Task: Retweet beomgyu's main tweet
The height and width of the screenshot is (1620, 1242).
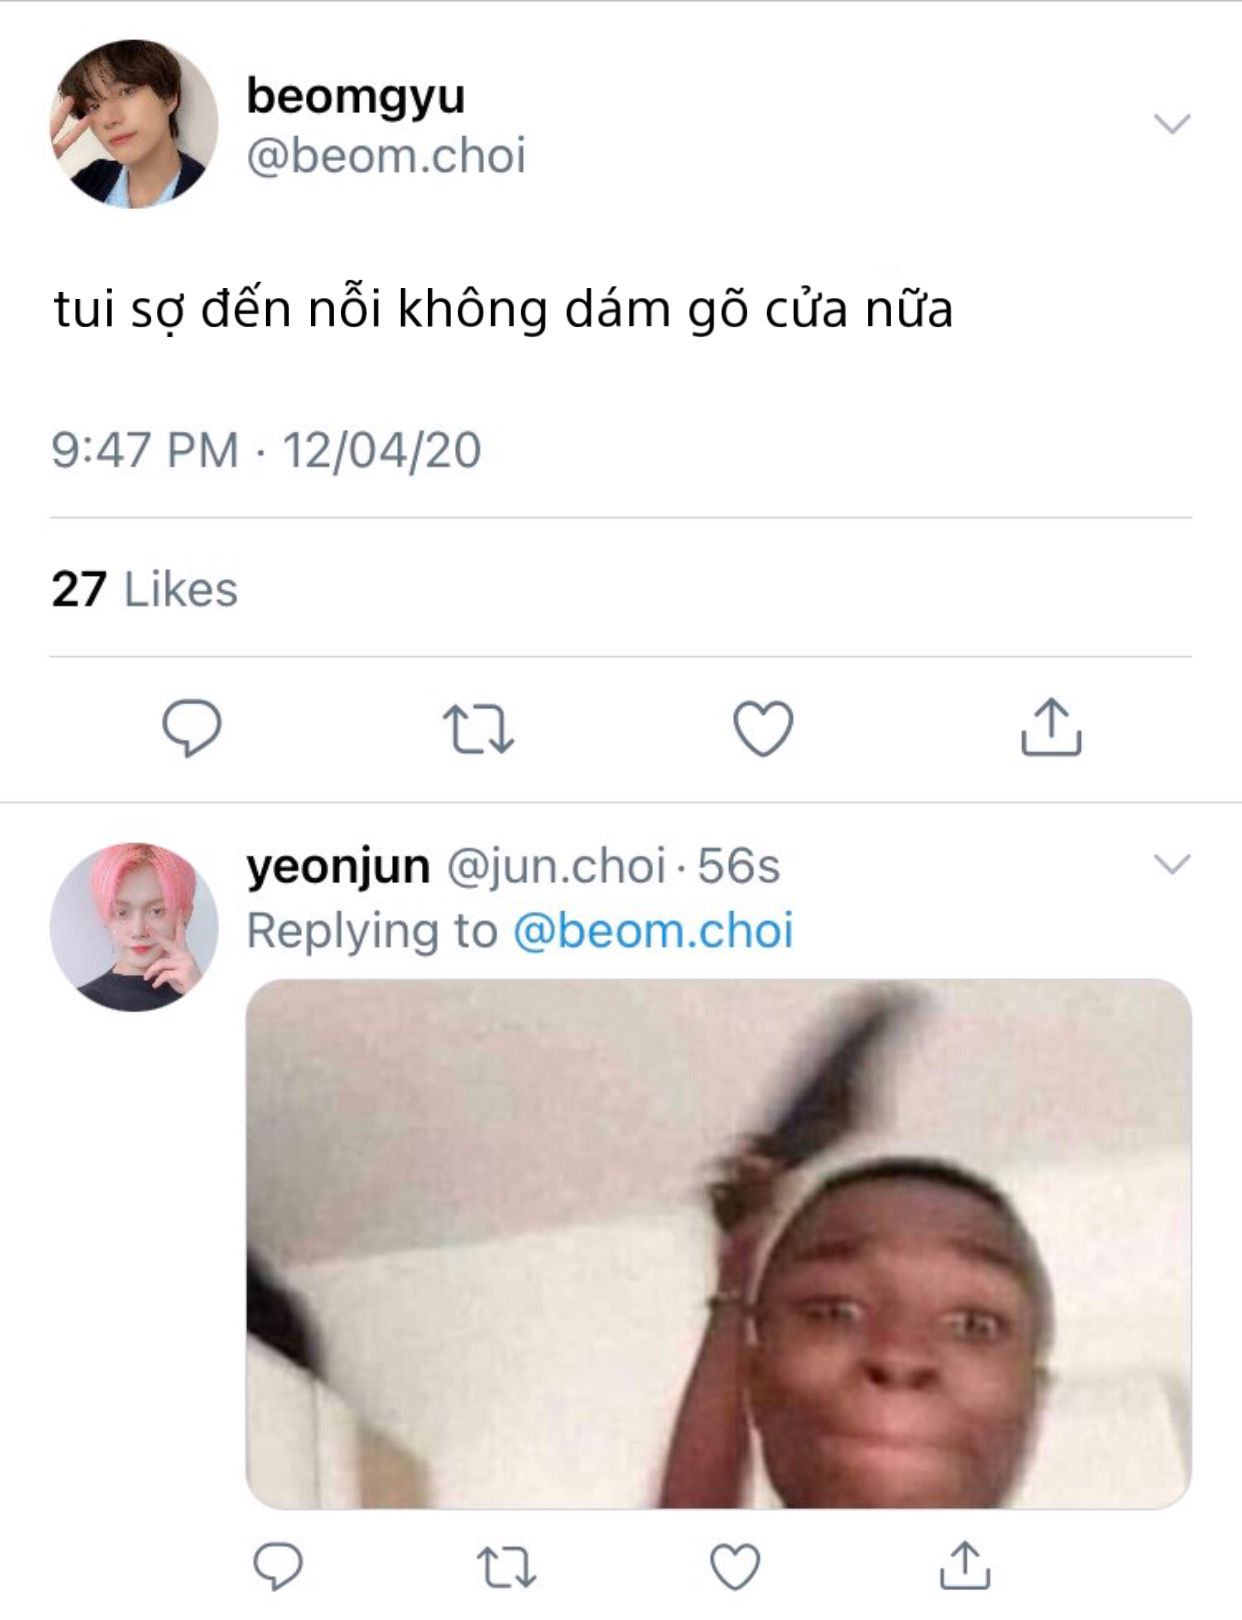Action: pos(478,729)
